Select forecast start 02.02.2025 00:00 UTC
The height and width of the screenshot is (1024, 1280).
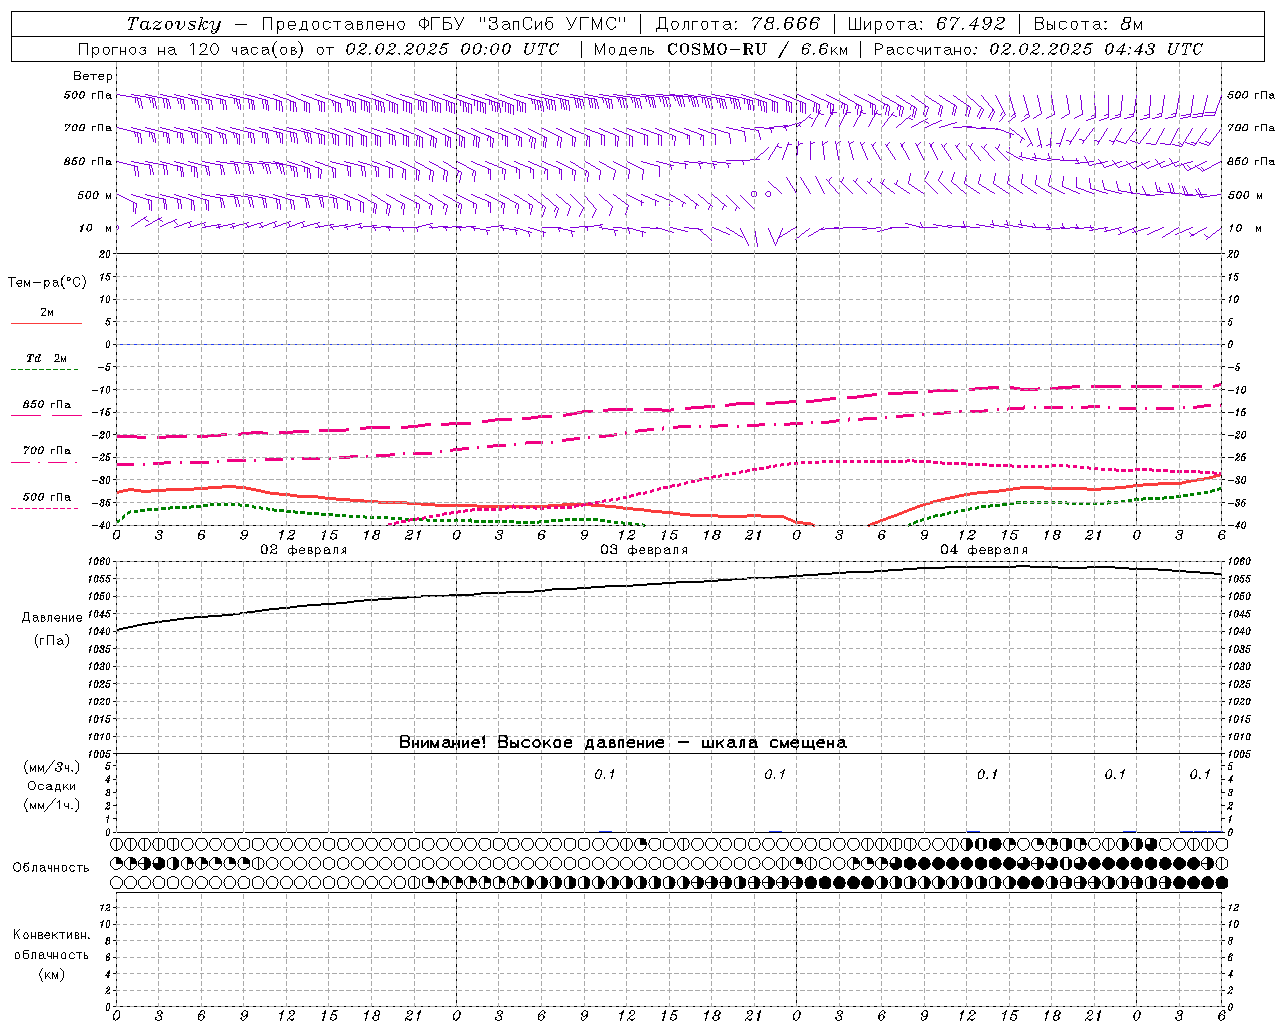click(x=452, y=49)
